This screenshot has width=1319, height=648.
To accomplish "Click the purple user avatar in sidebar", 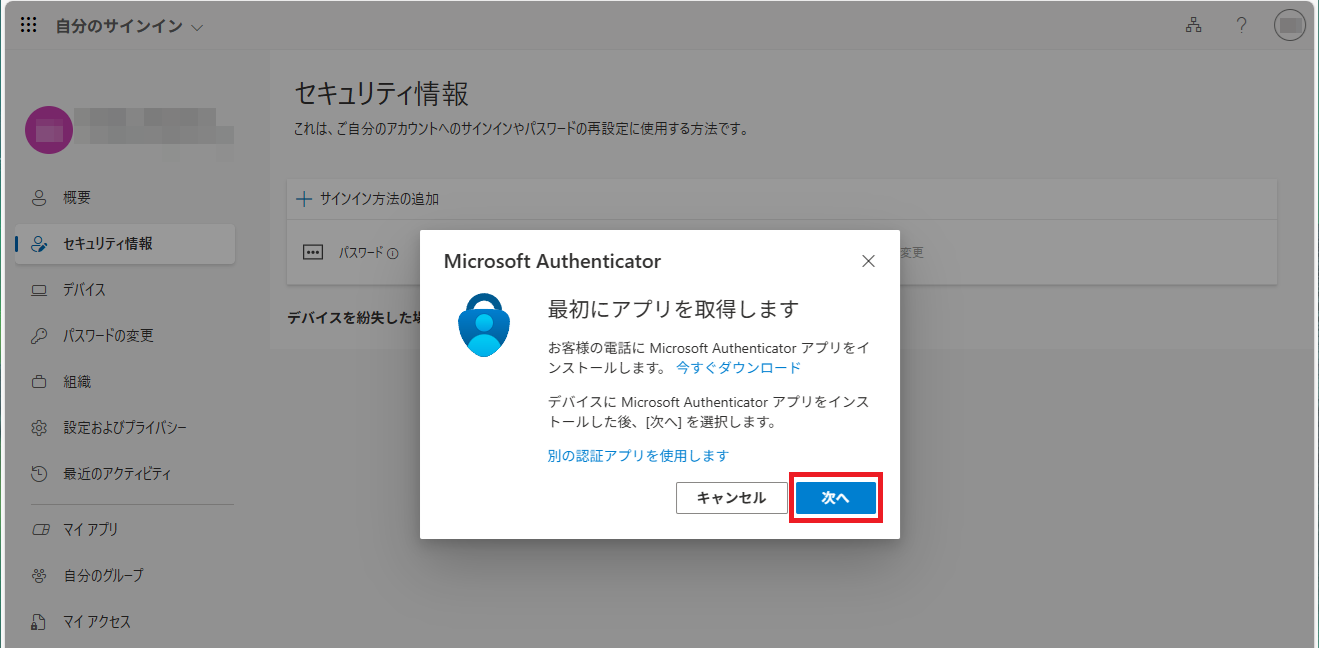I will click(48, 130).
